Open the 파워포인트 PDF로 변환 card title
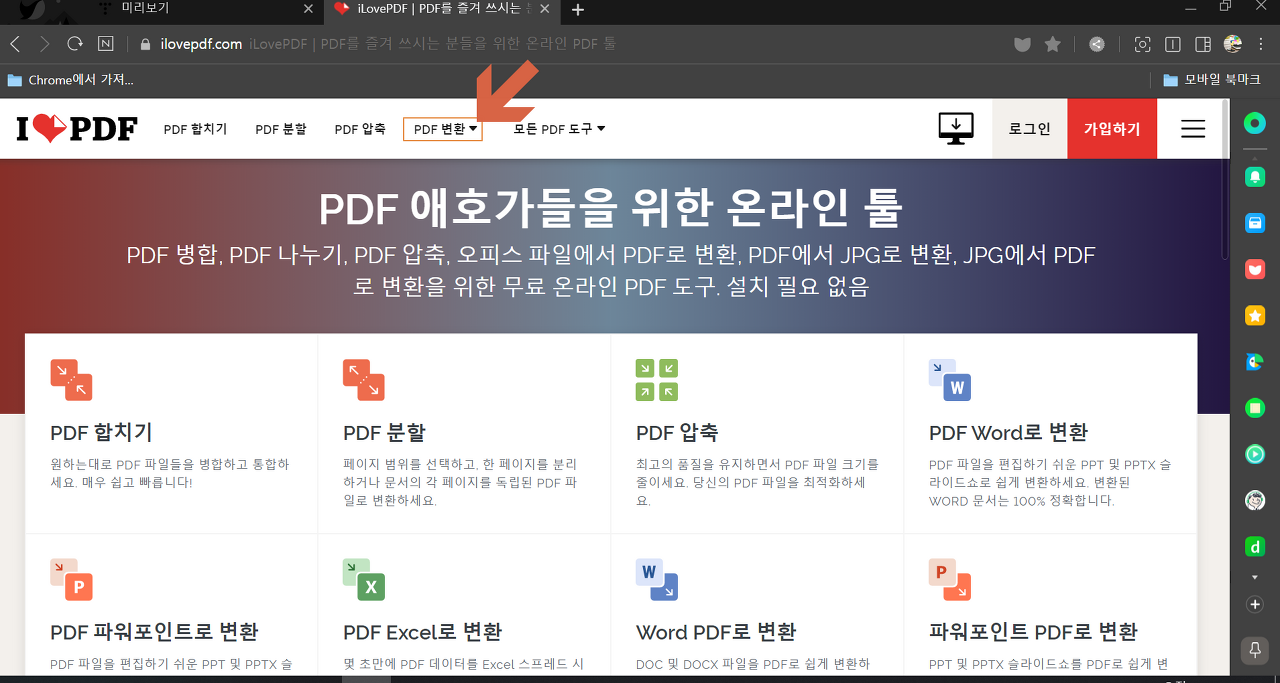This screenshot has height=683, width=1280. [1033, 632]
